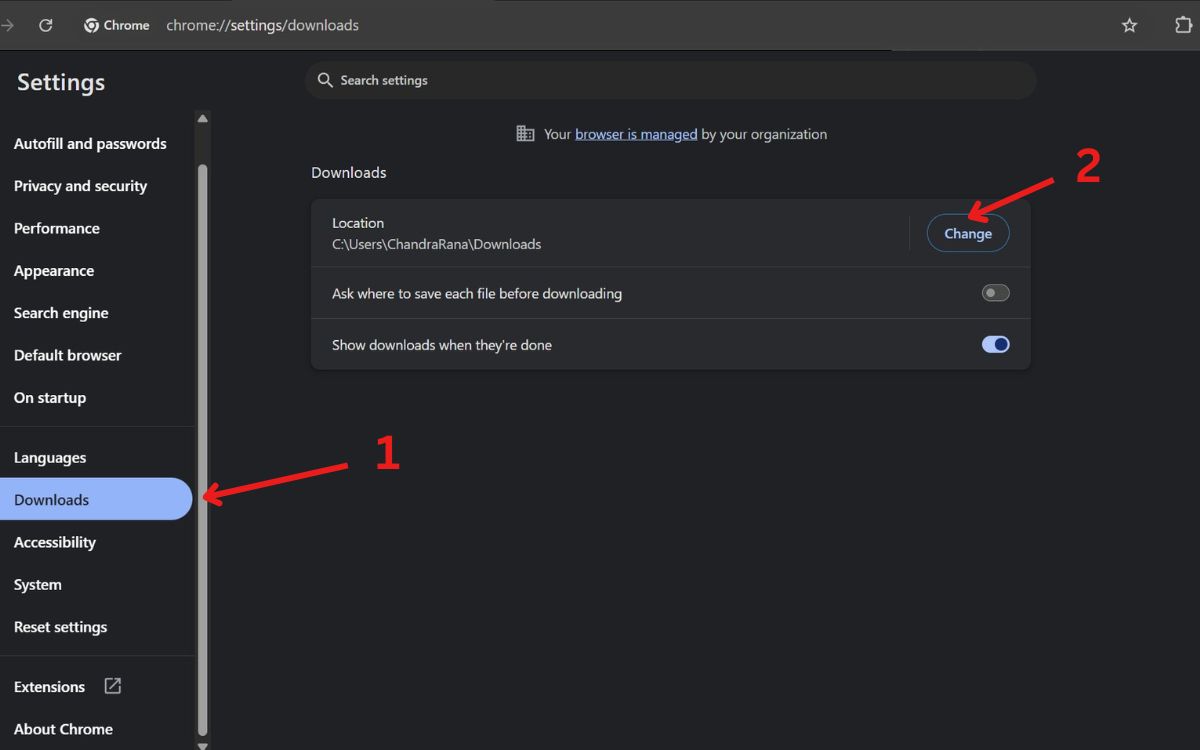Open Autofill and passwords settings
This screenshot has height=750, width=1200.
click(x=90, y=144)
